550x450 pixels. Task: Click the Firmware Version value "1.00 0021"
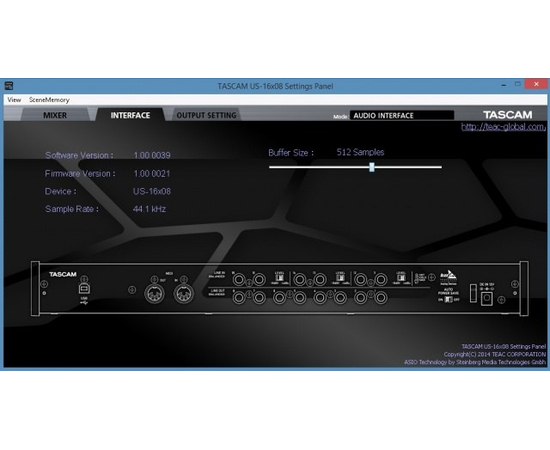click(152, 174)
